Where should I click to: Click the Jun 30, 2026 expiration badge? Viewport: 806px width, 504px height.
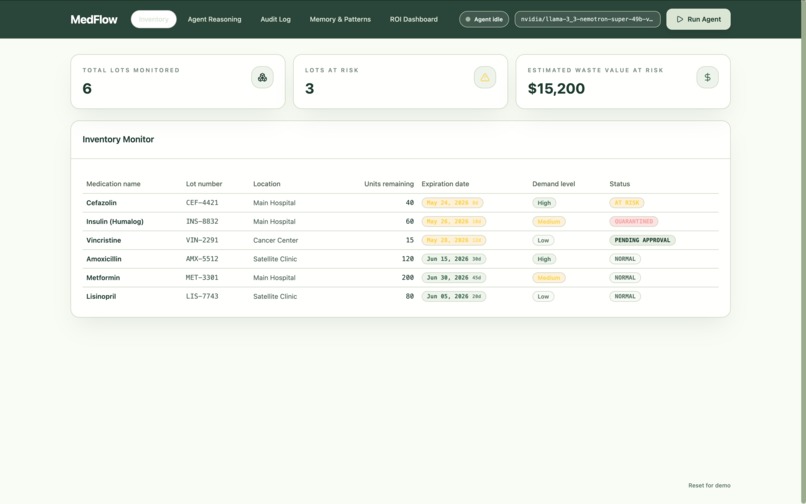(x=453, y=277)
